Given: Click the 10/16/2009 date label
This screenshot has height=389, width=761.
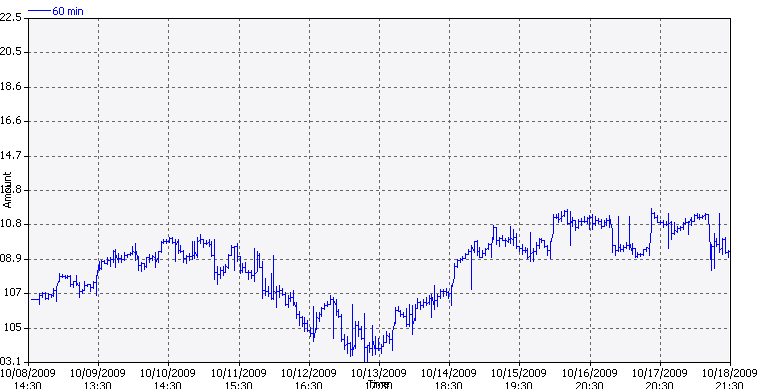Looking at the screenshot, I should coord(590,373).
